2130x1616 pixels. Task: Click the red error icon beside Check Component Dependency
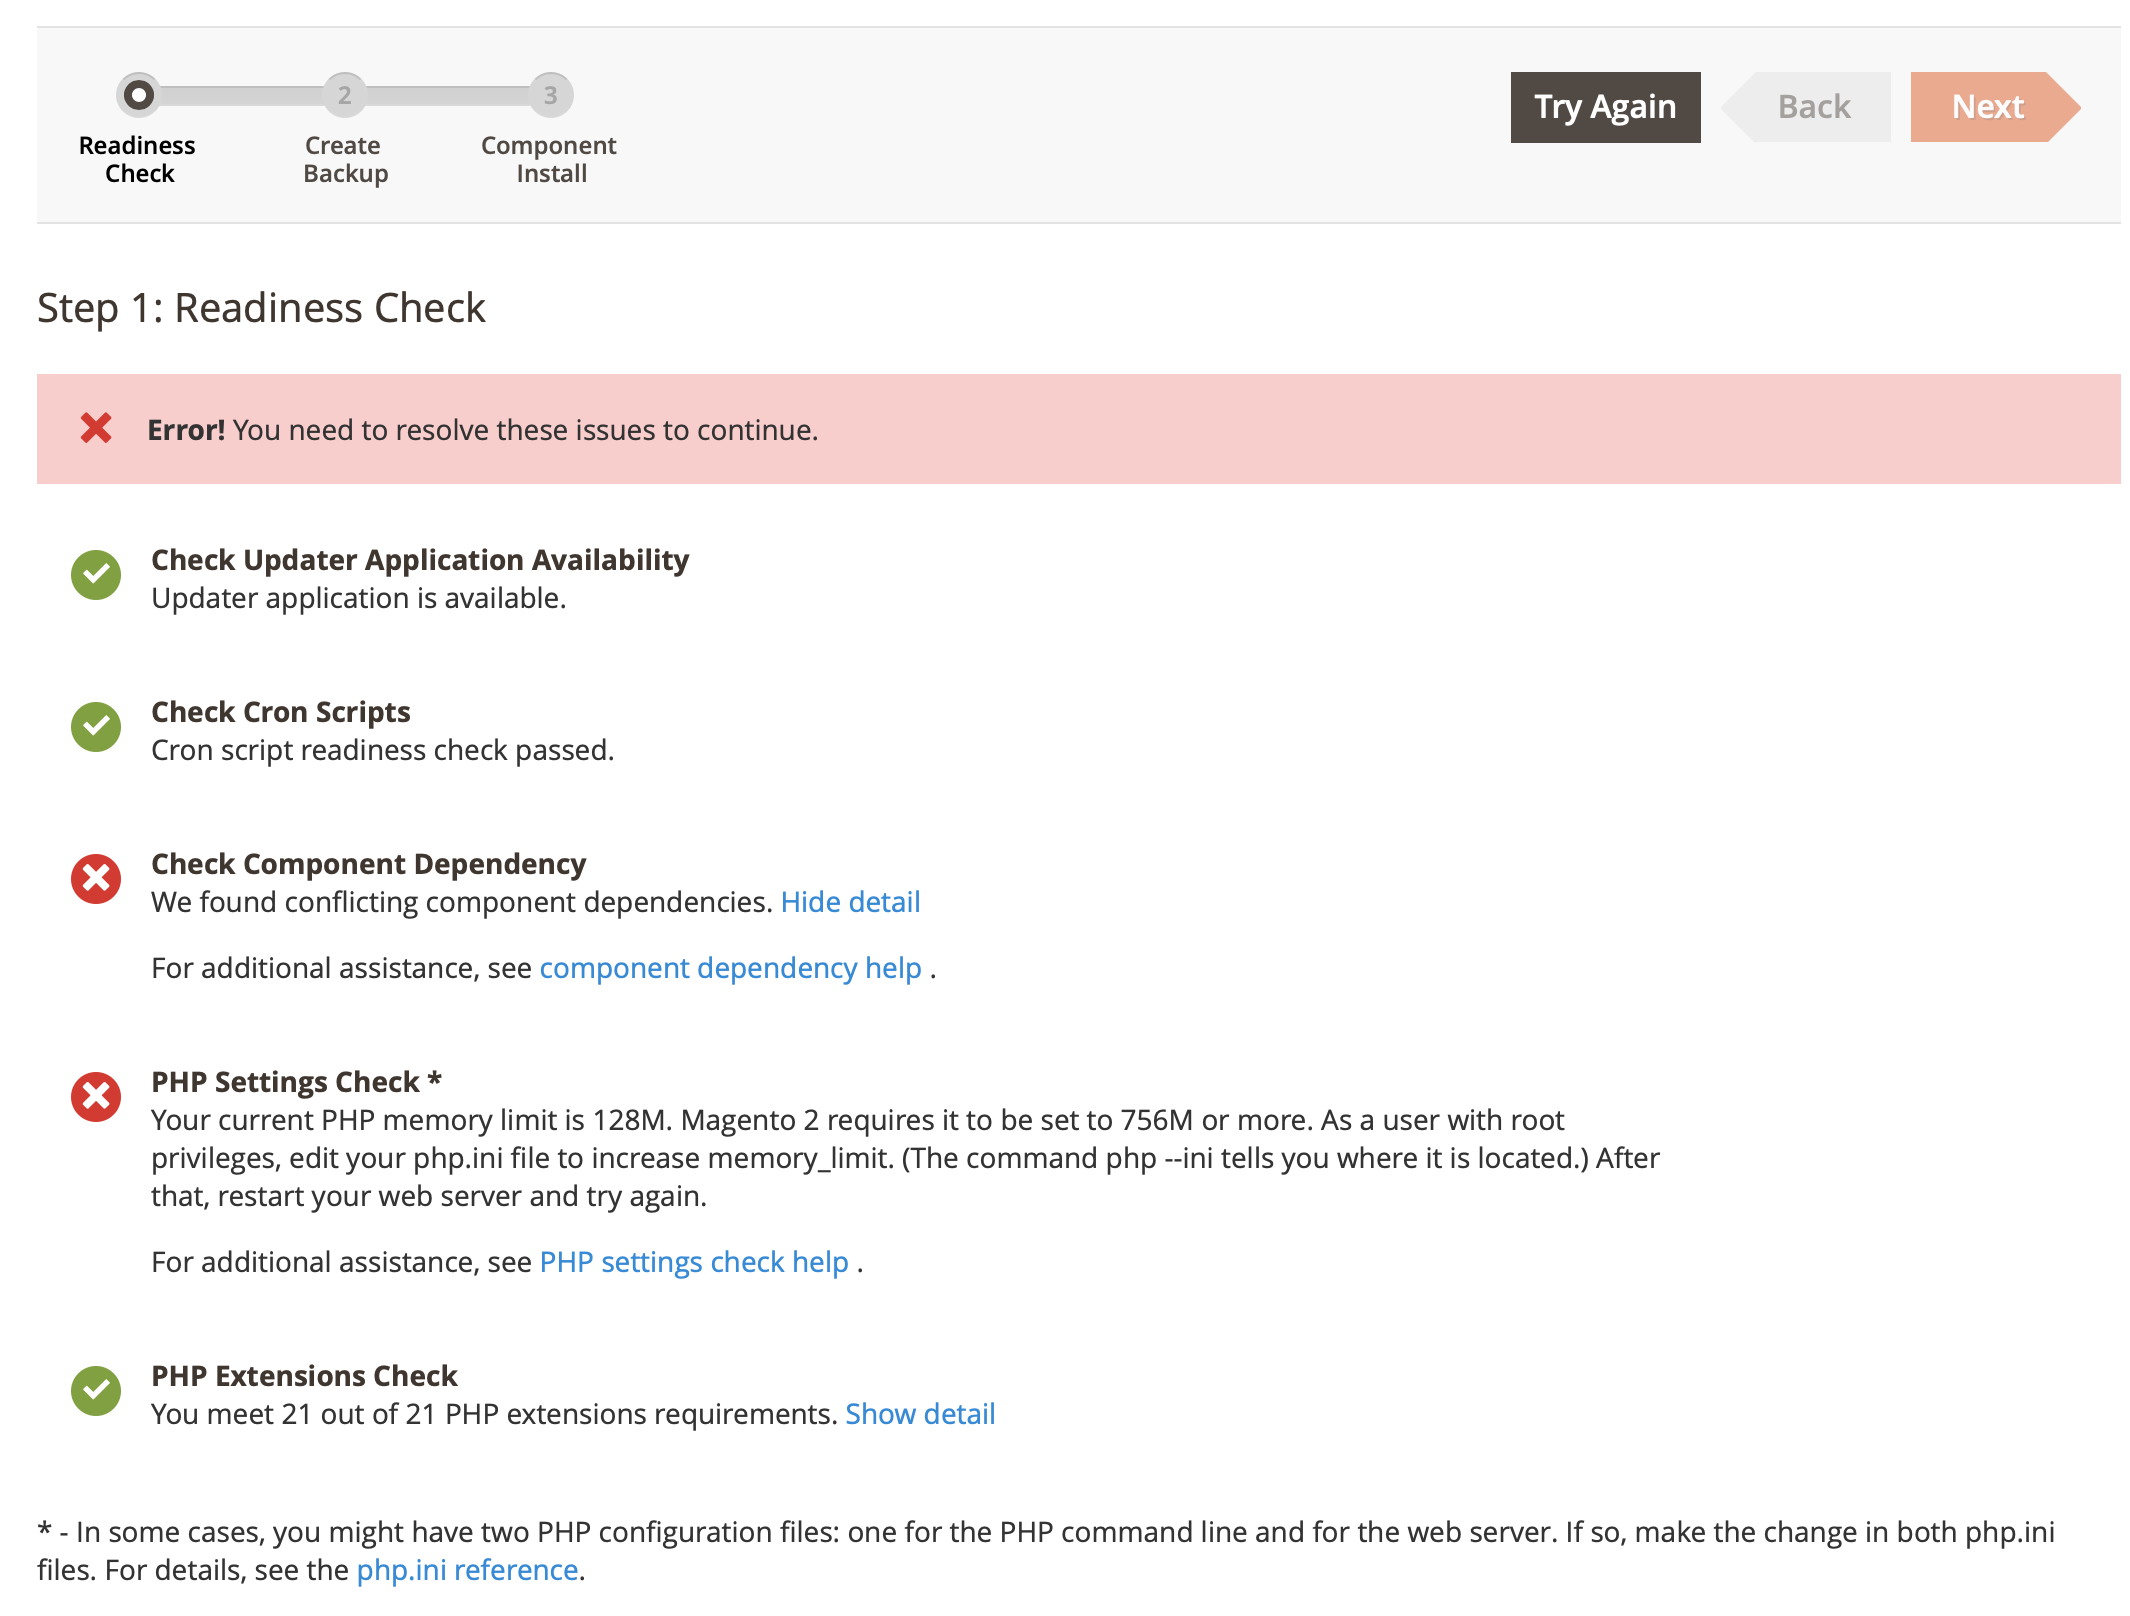click(x=96, y=879)
